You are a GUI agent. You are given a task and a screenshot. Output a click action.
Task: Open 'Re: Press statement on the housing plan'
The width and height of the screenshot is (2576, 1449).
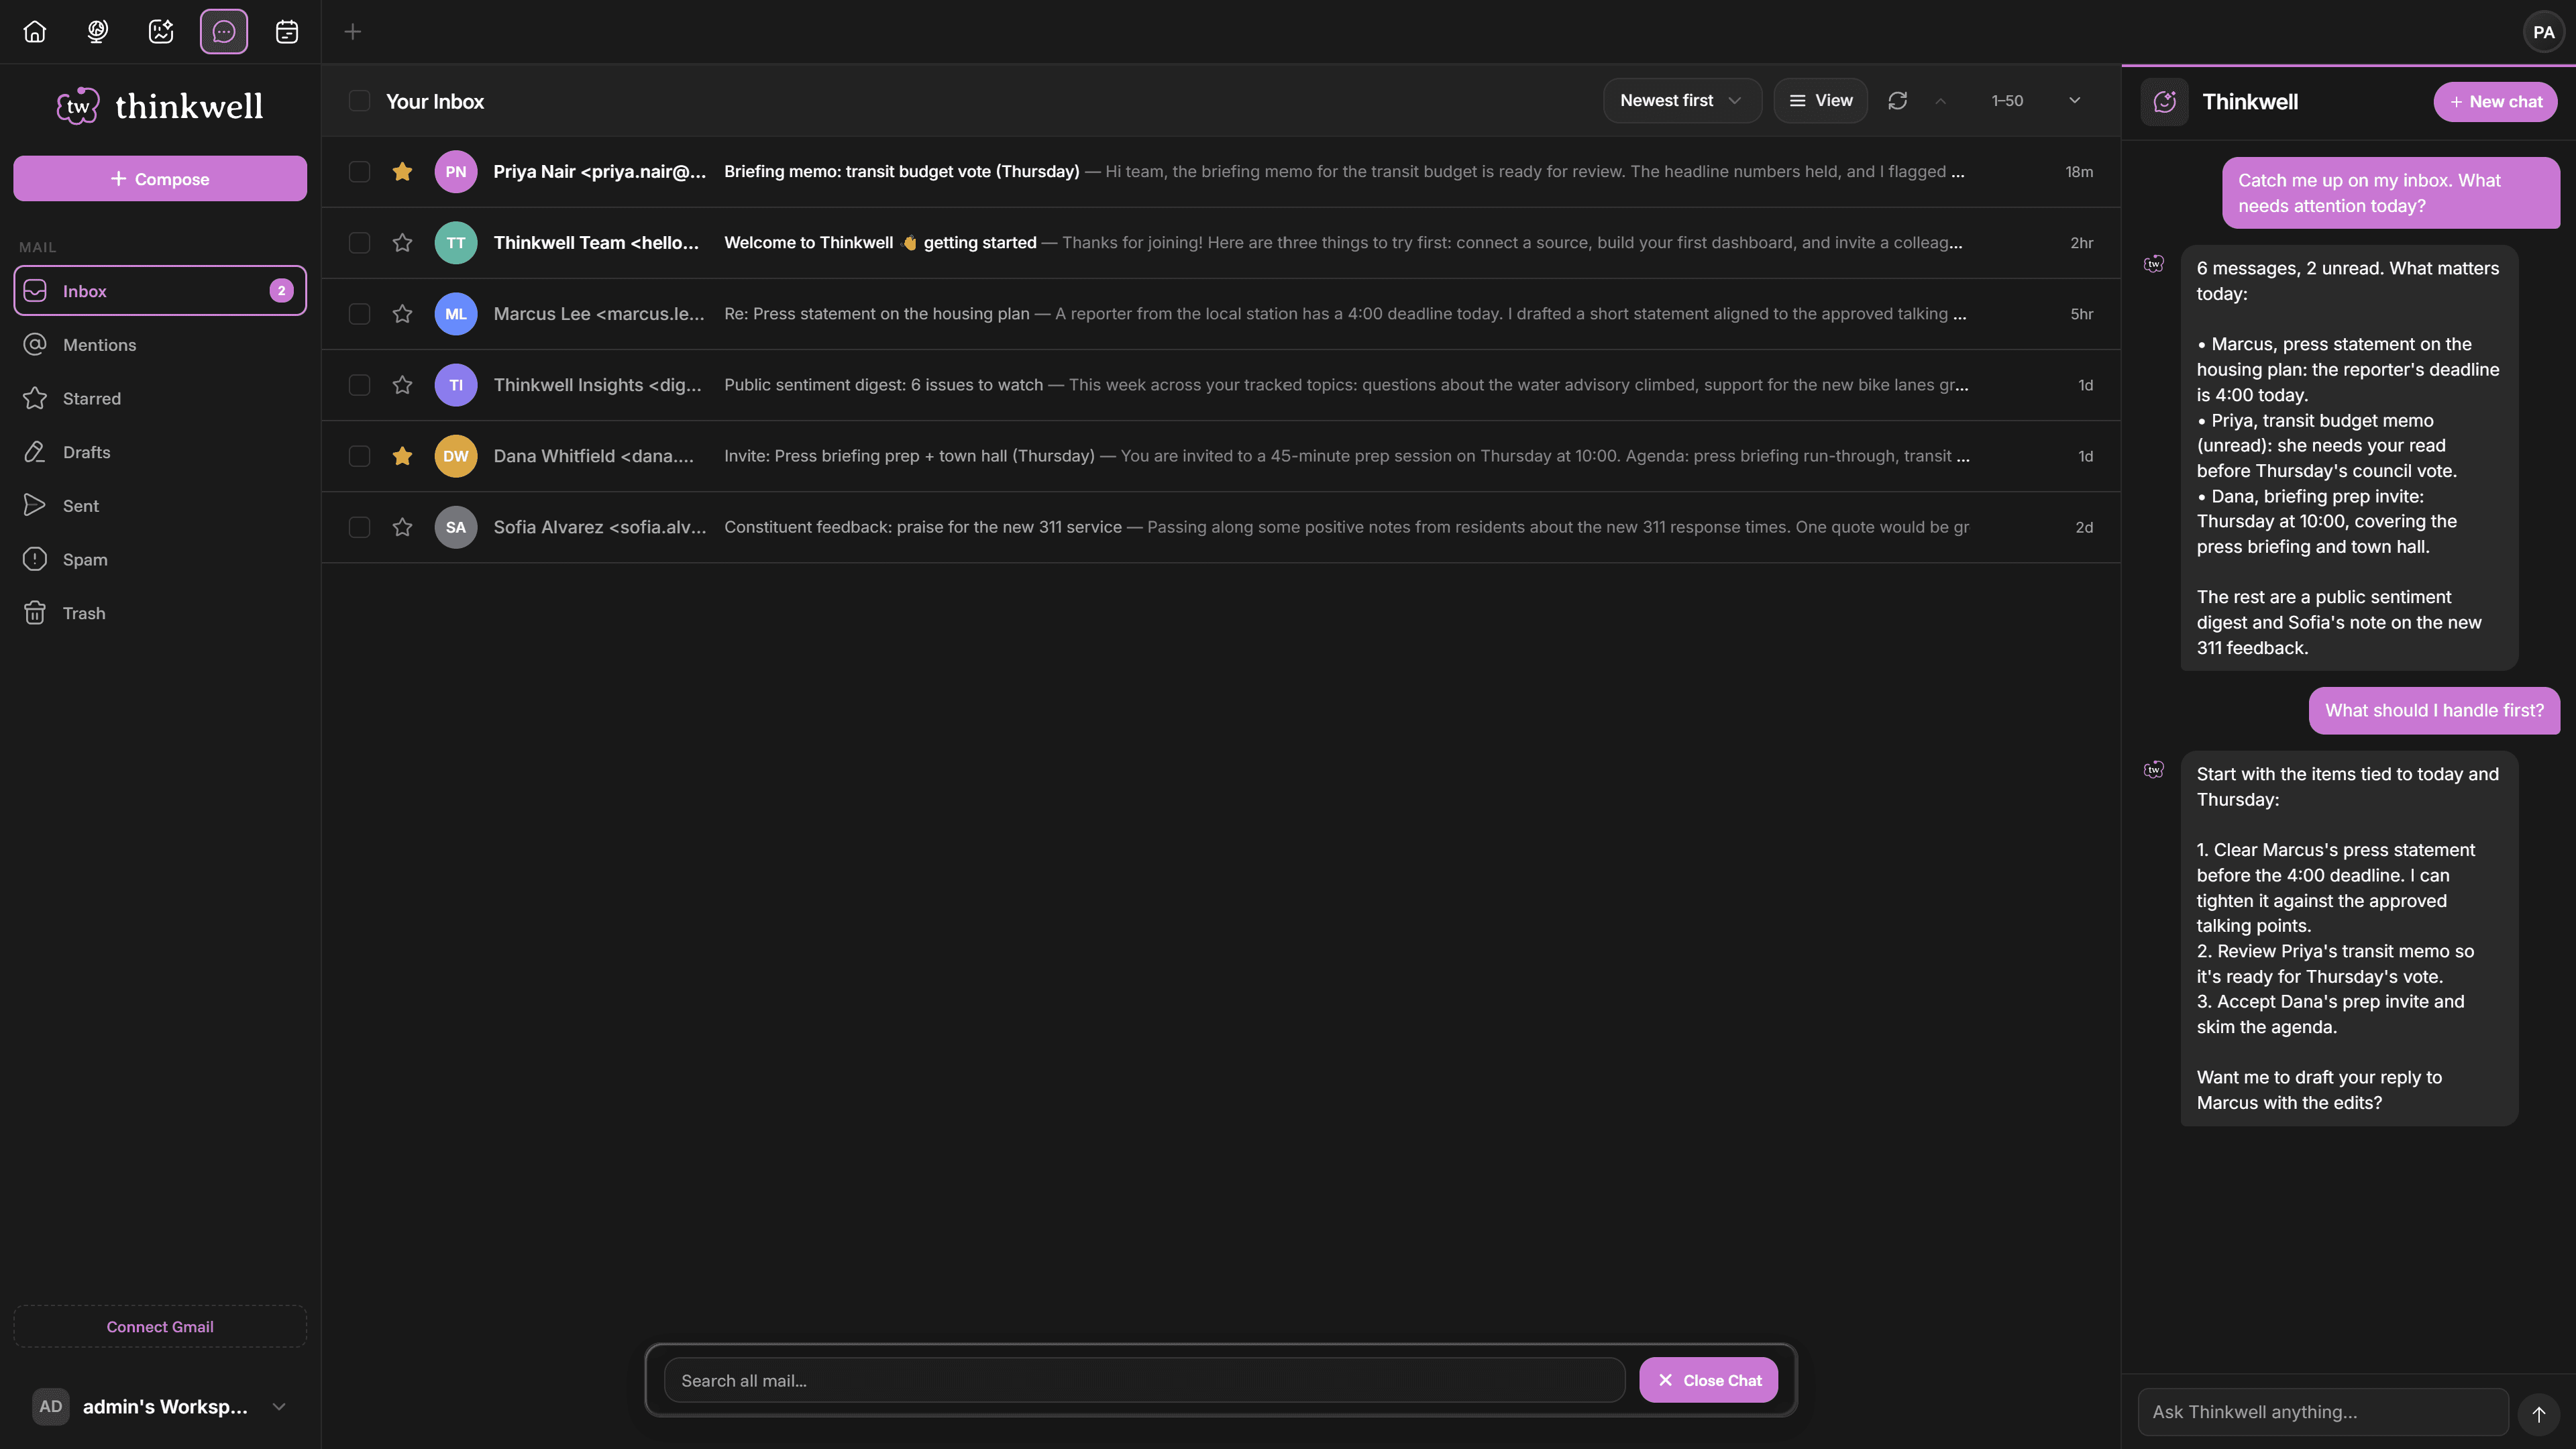(1221, 314)
